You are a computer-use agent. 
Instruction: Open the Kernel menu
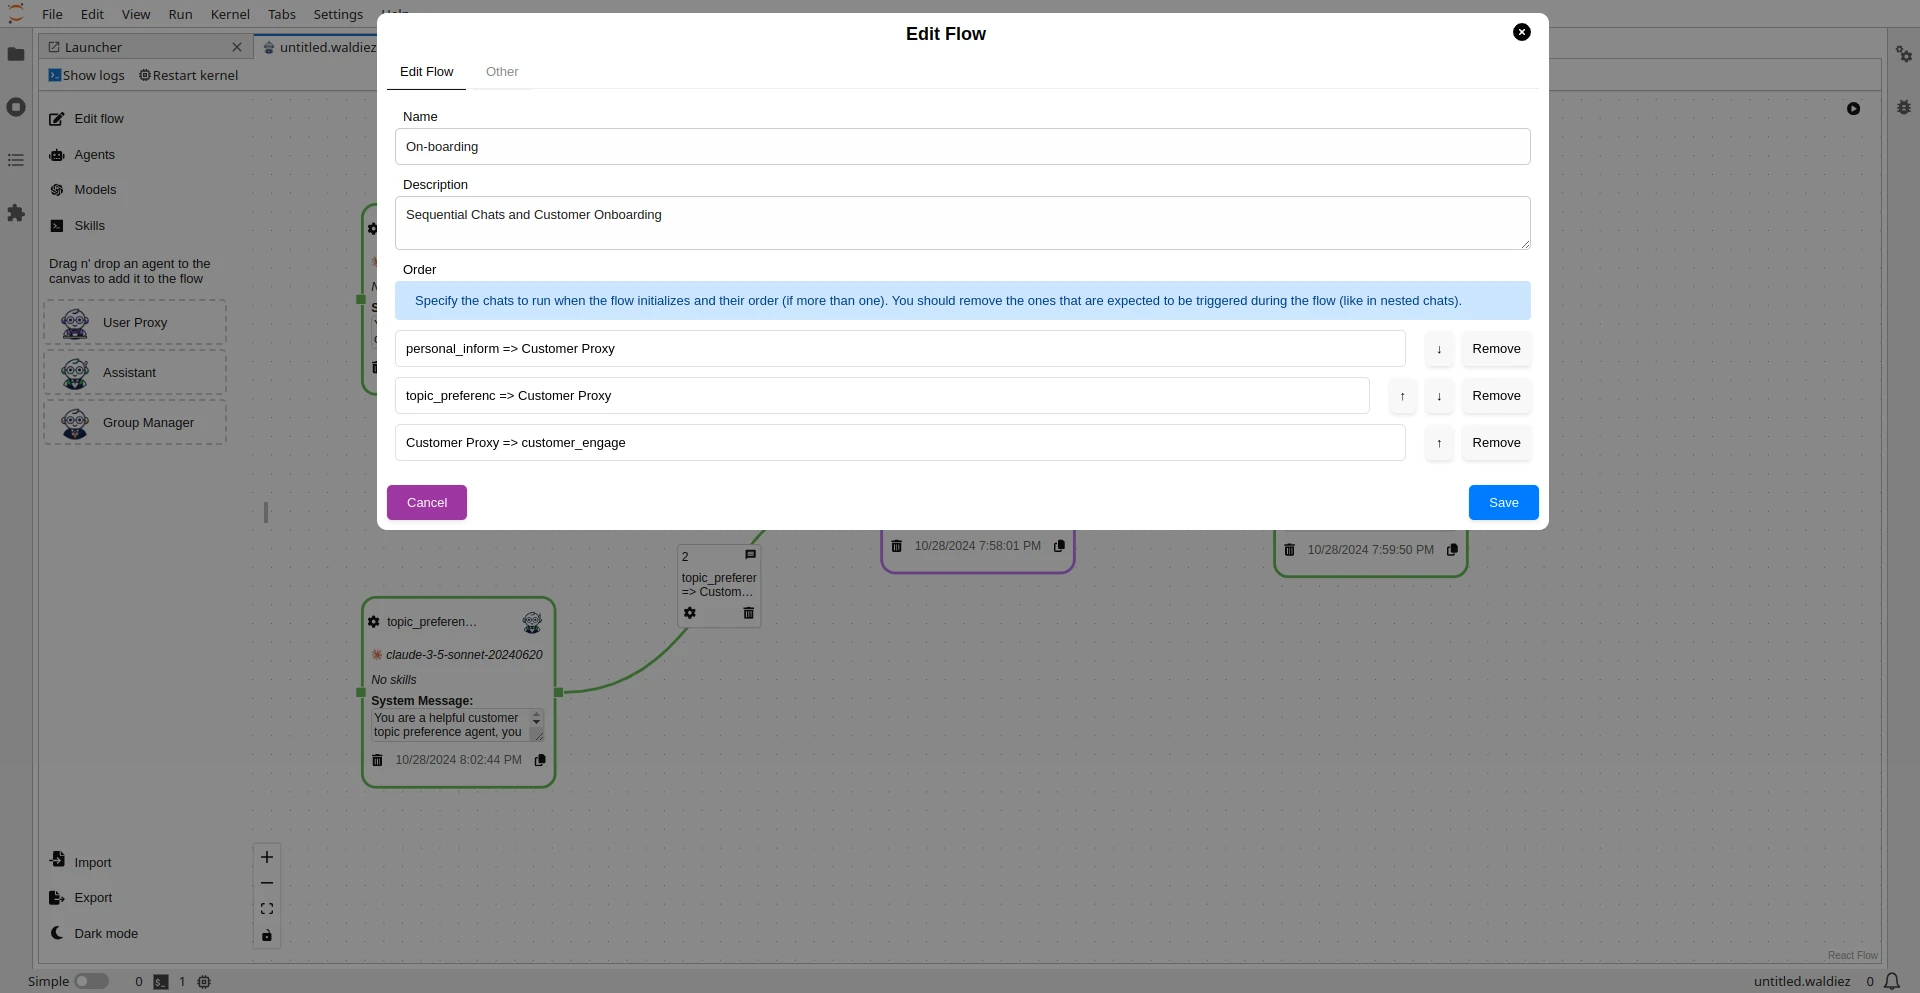(x=229, y=14)
